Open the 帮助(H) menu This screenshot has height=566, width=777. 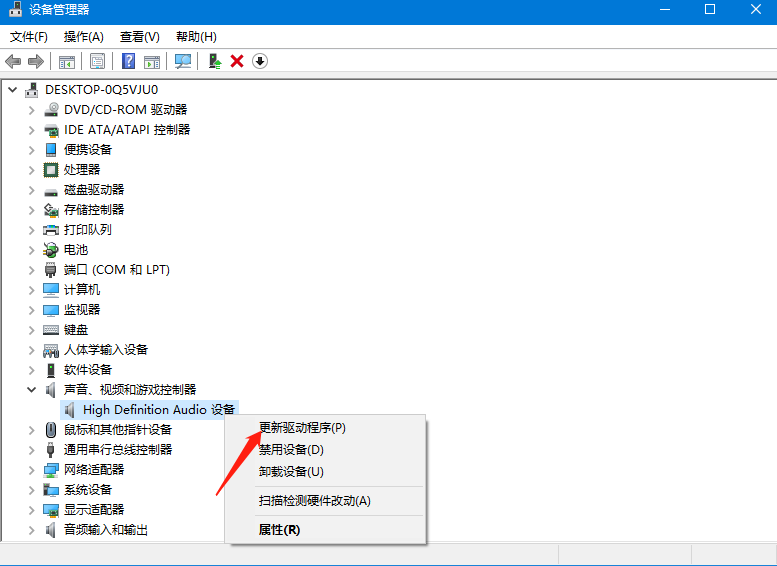[196, 37]
